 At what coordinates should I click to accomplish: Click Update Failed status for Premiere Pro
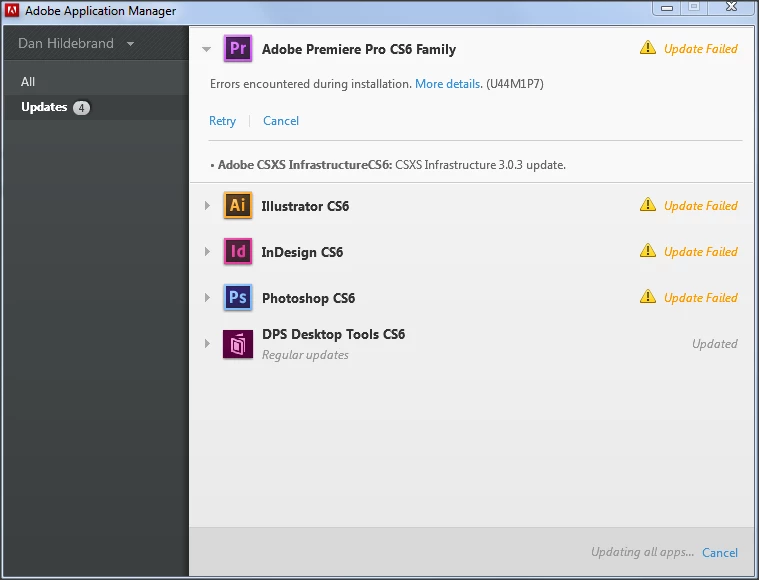click(x=700, y=49)
